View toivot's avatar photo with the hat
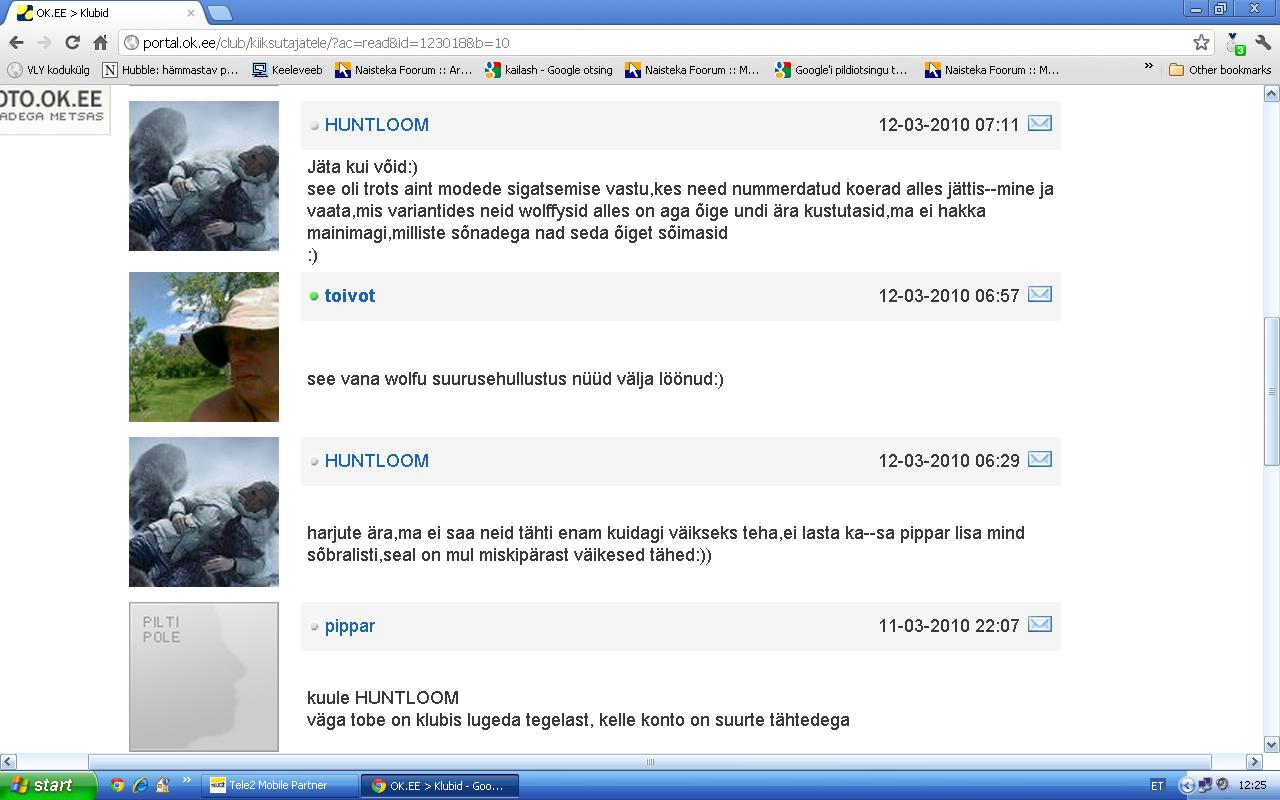 (x=204, y=346)
